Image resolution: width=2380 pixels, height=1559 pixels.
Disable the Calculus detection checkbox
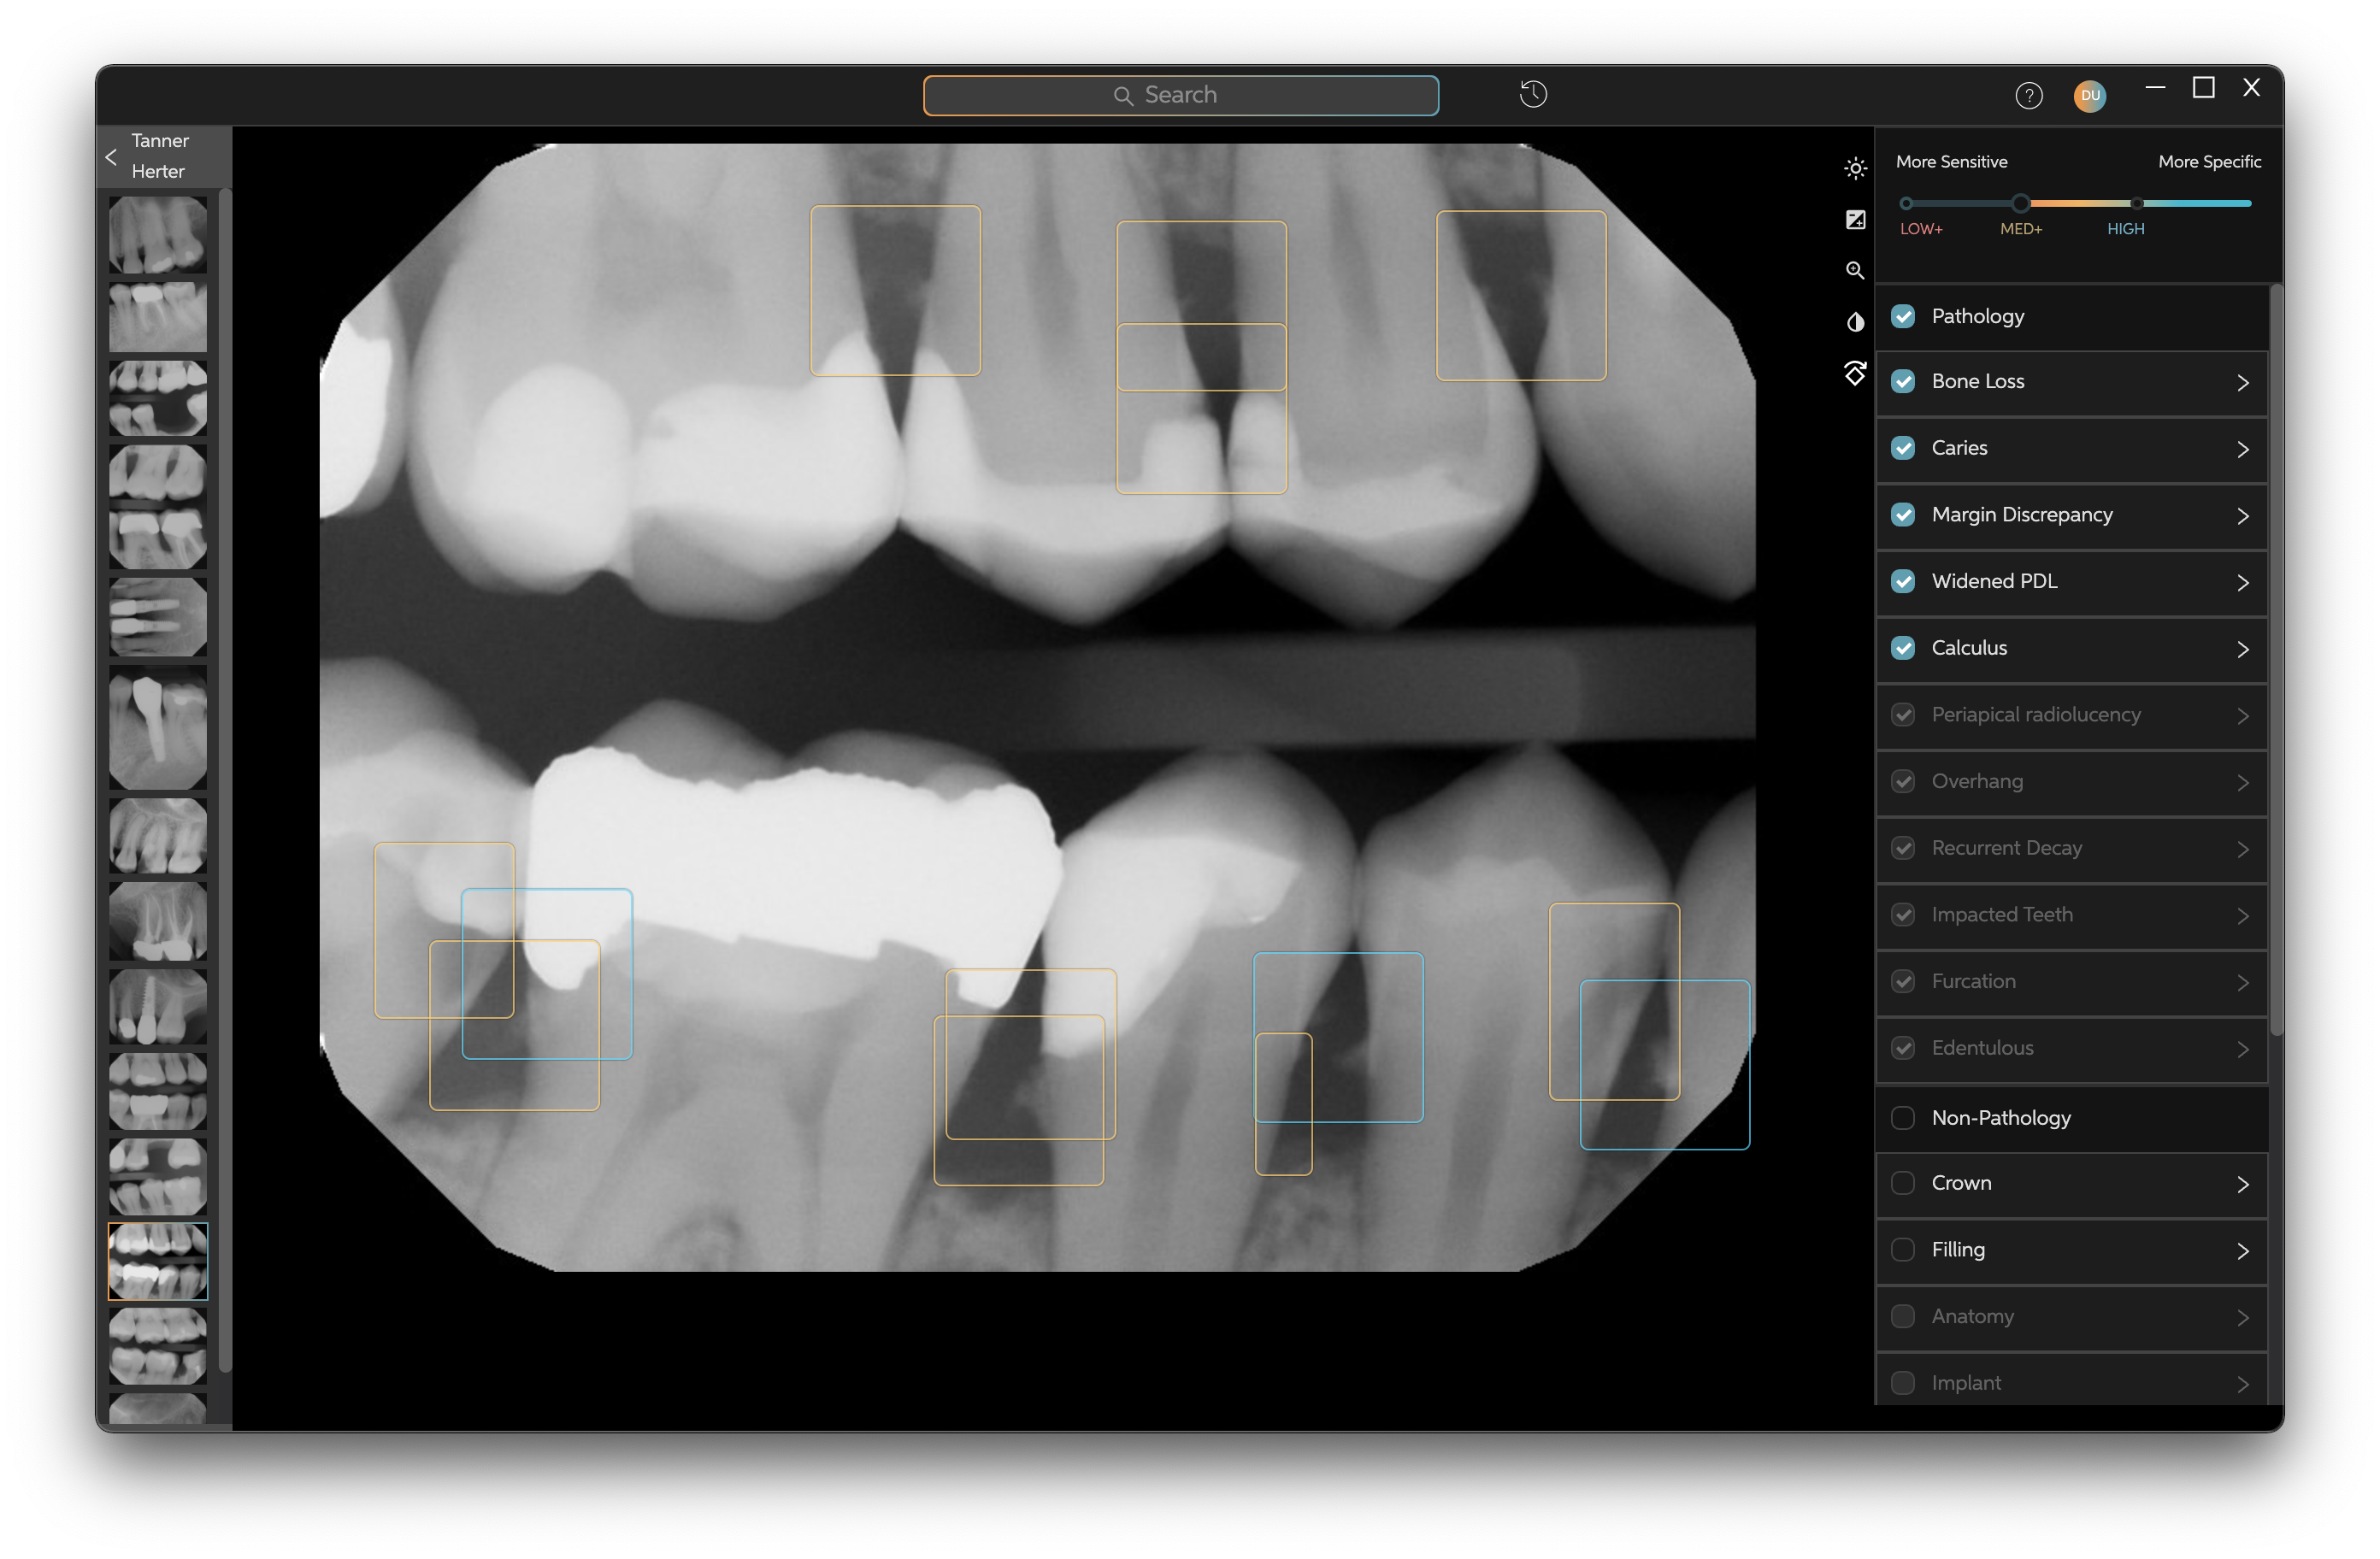coord(1903,648)
